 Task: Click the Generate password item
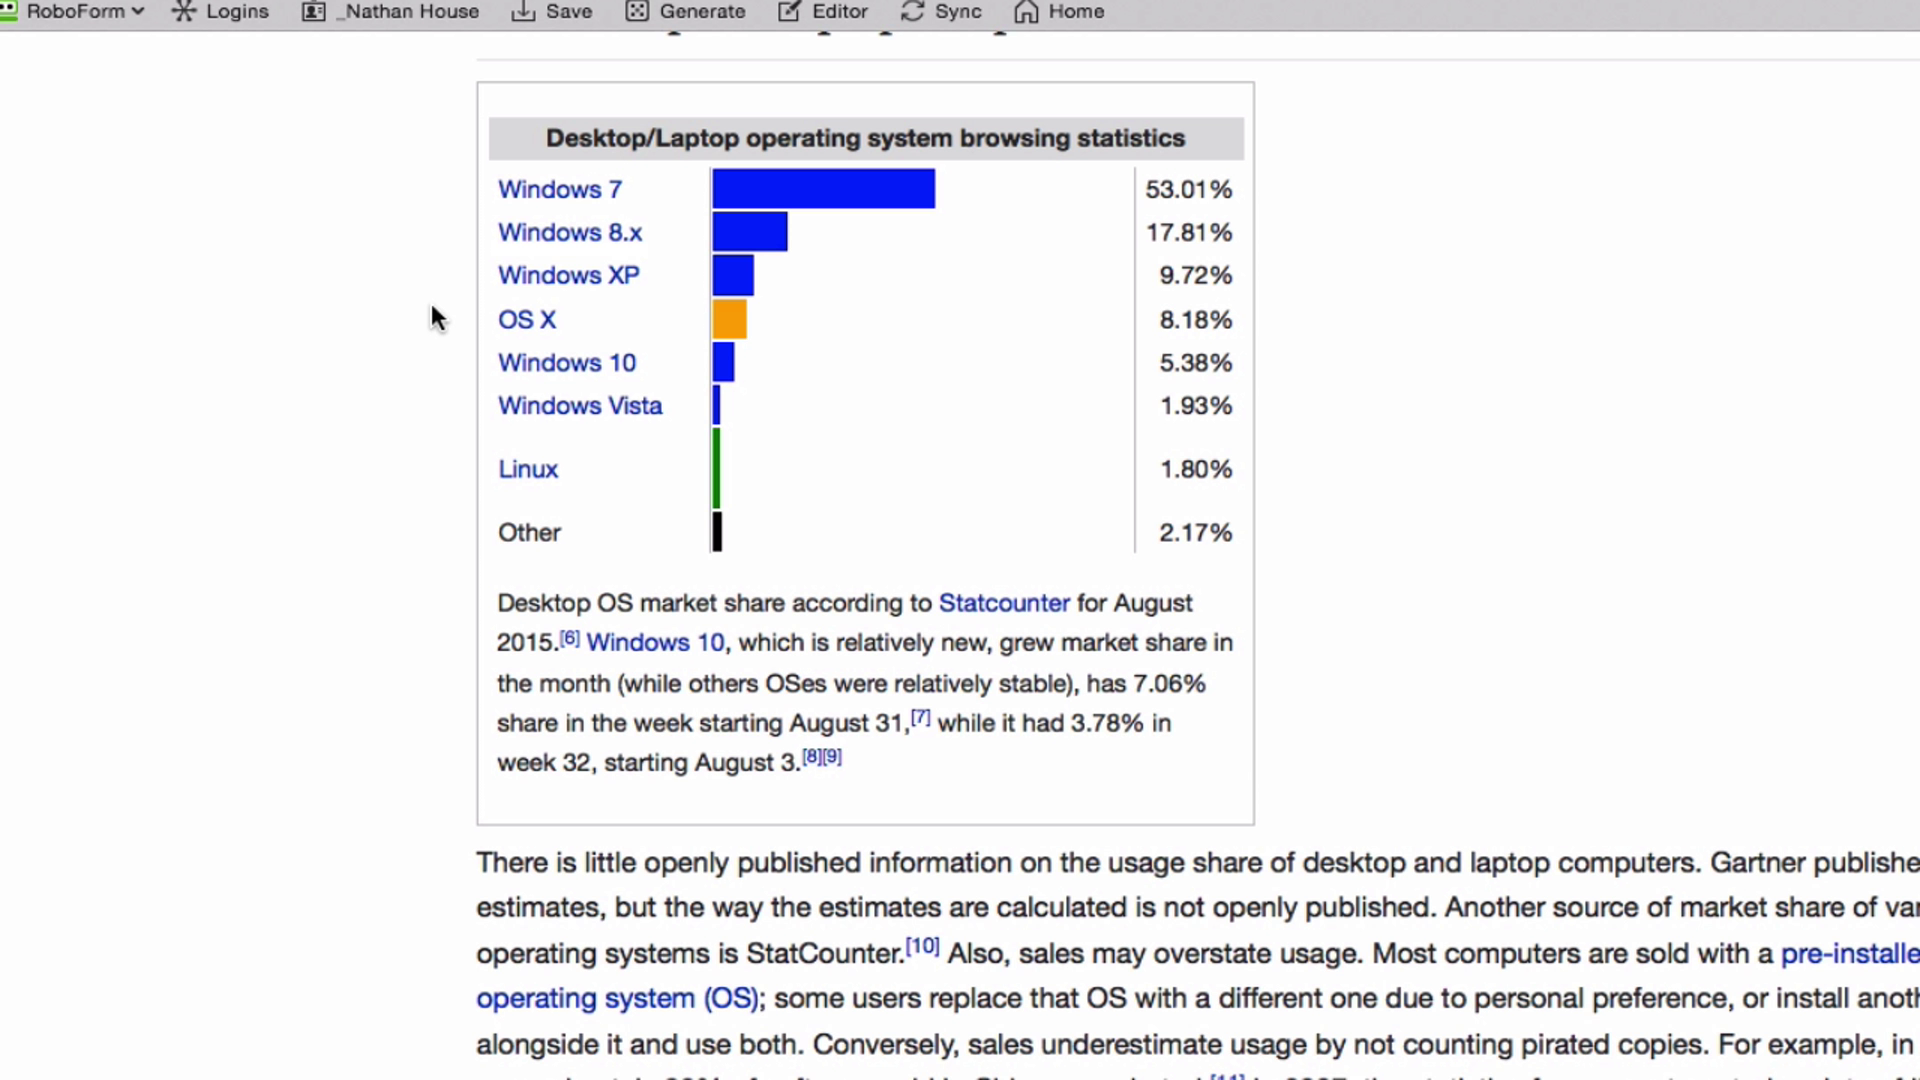[686, 12]
